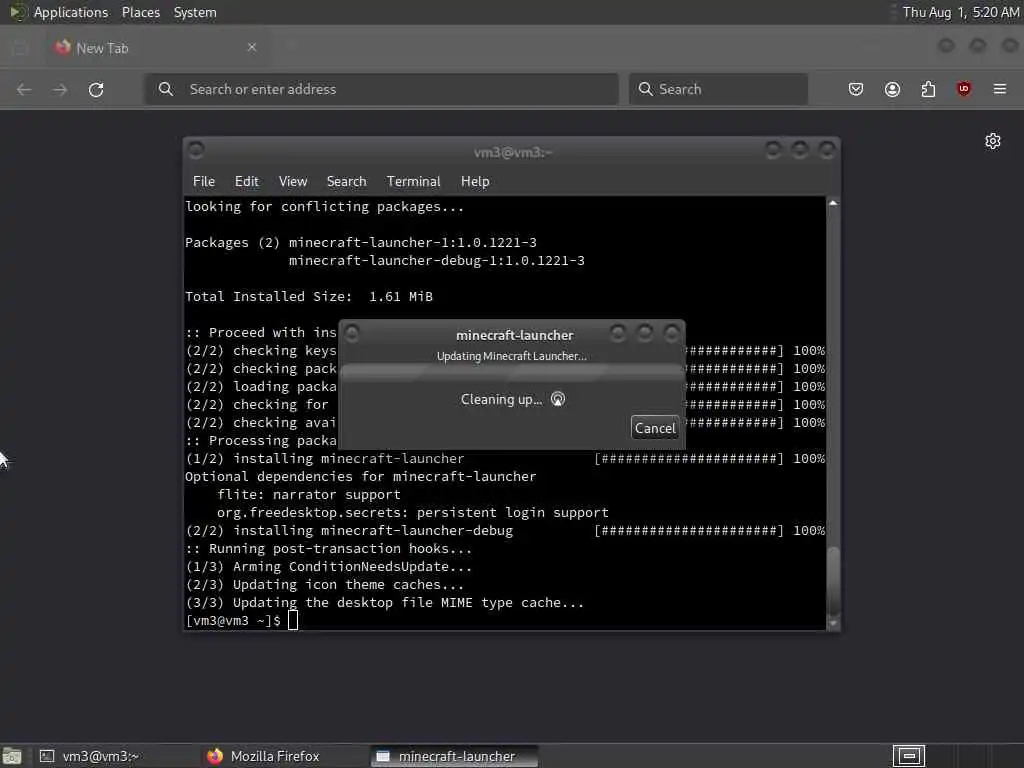
Task: Click the terminal prompt [vm3@vm3 ~]$
Action: pyautogui.click(x=233, y=621)
